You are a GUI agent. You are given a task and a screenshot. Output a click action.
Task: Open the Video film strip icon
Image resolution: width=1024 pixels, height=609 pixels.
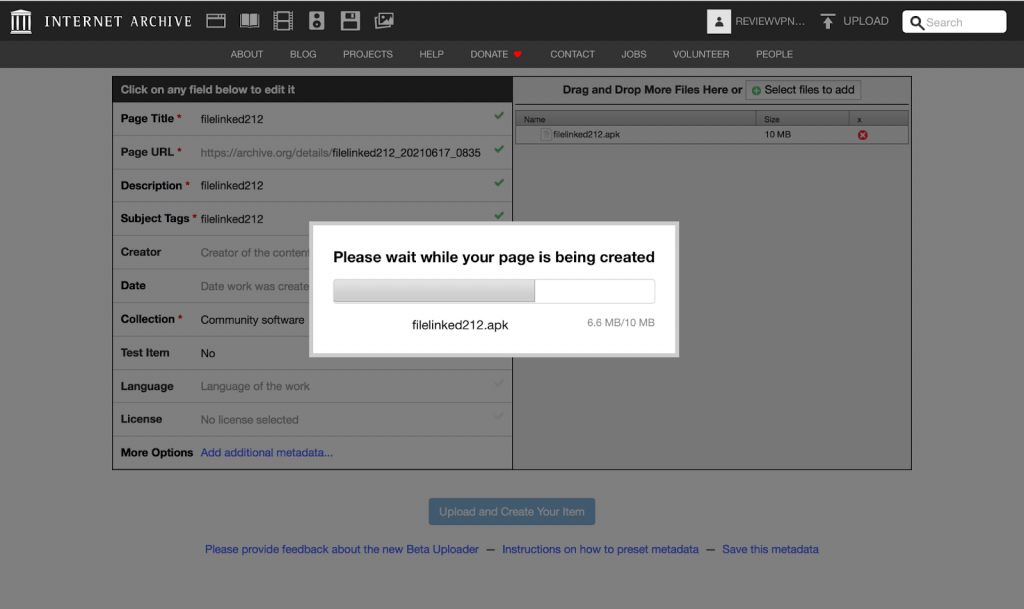click(x=283, y=21)
